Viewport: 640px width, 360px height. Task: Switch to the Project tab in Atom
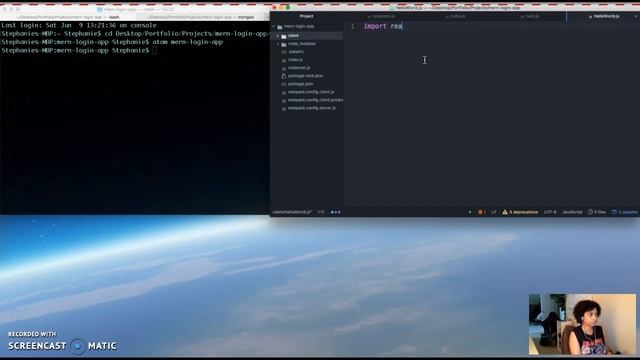(x=307, y=16)
